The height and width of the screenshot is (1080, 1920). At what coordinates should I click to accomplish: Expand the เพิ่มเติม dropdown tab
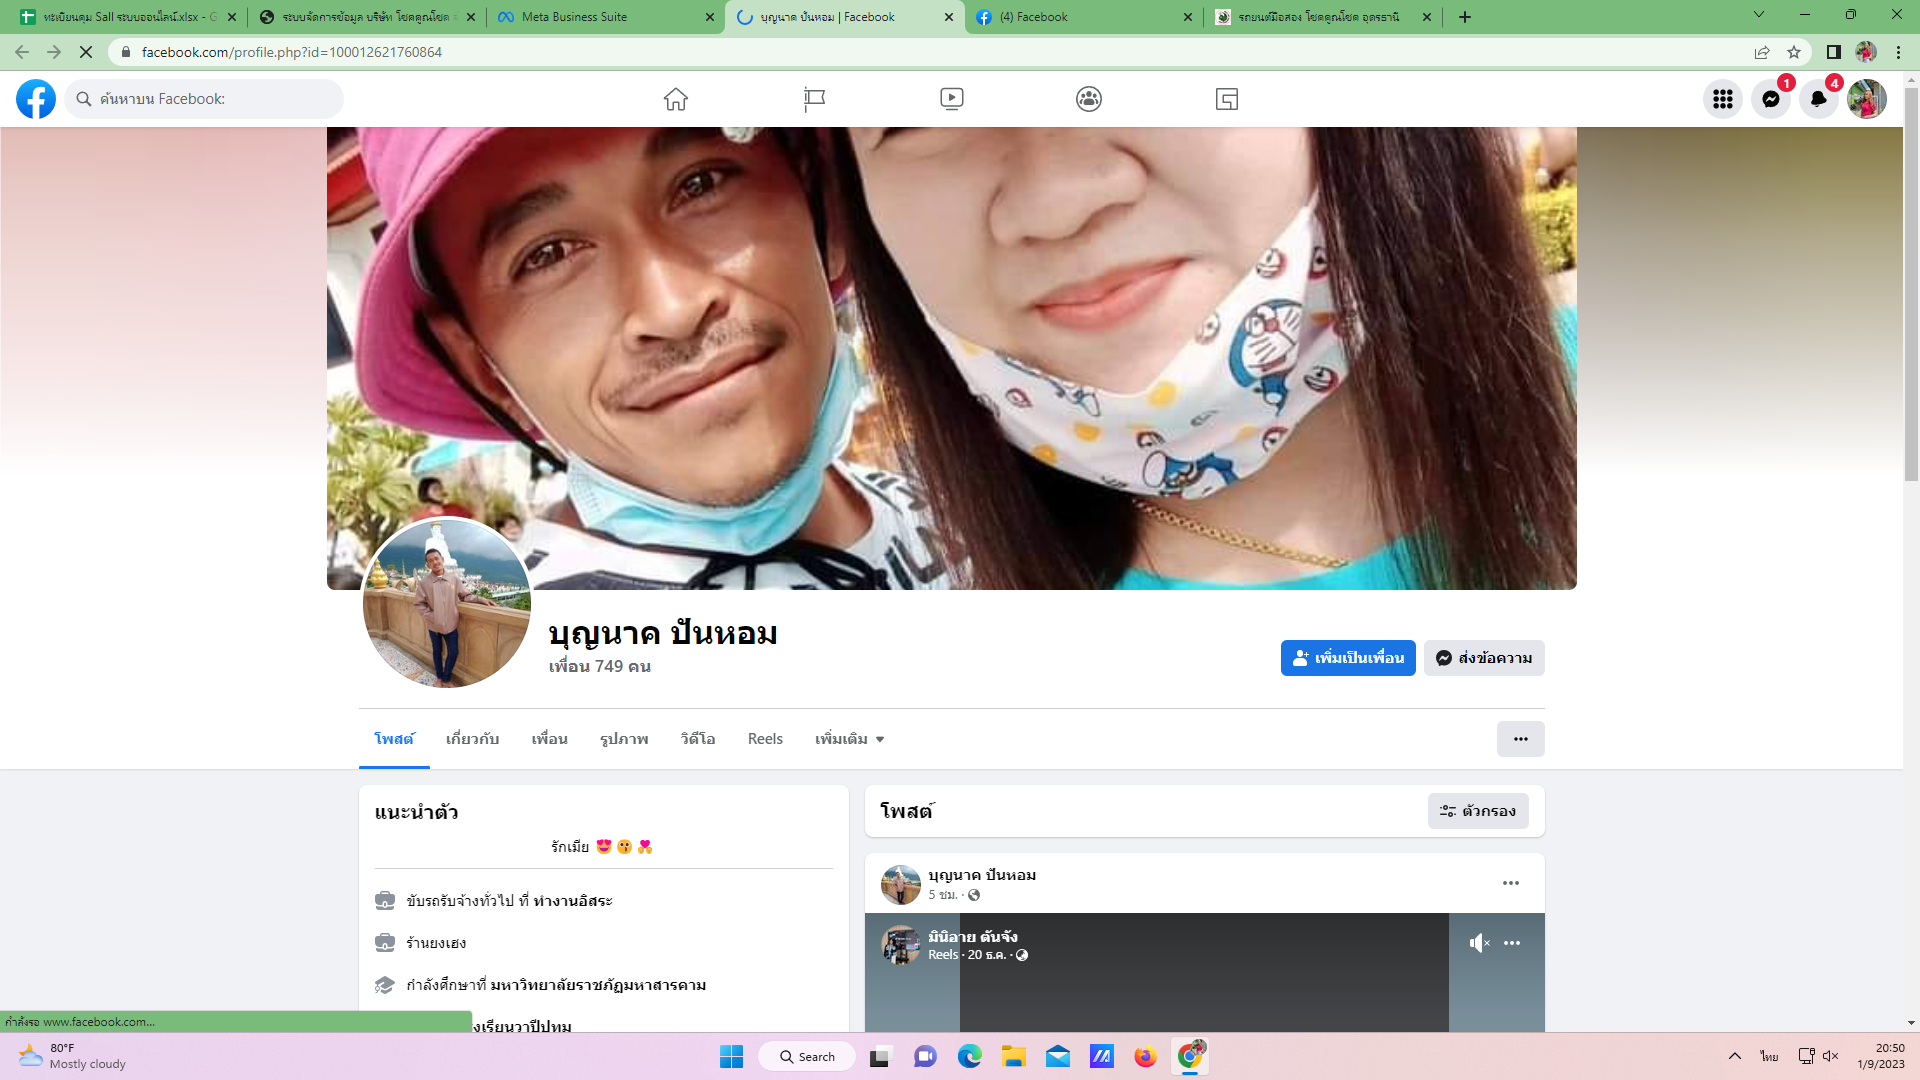(x=849, y=739)
